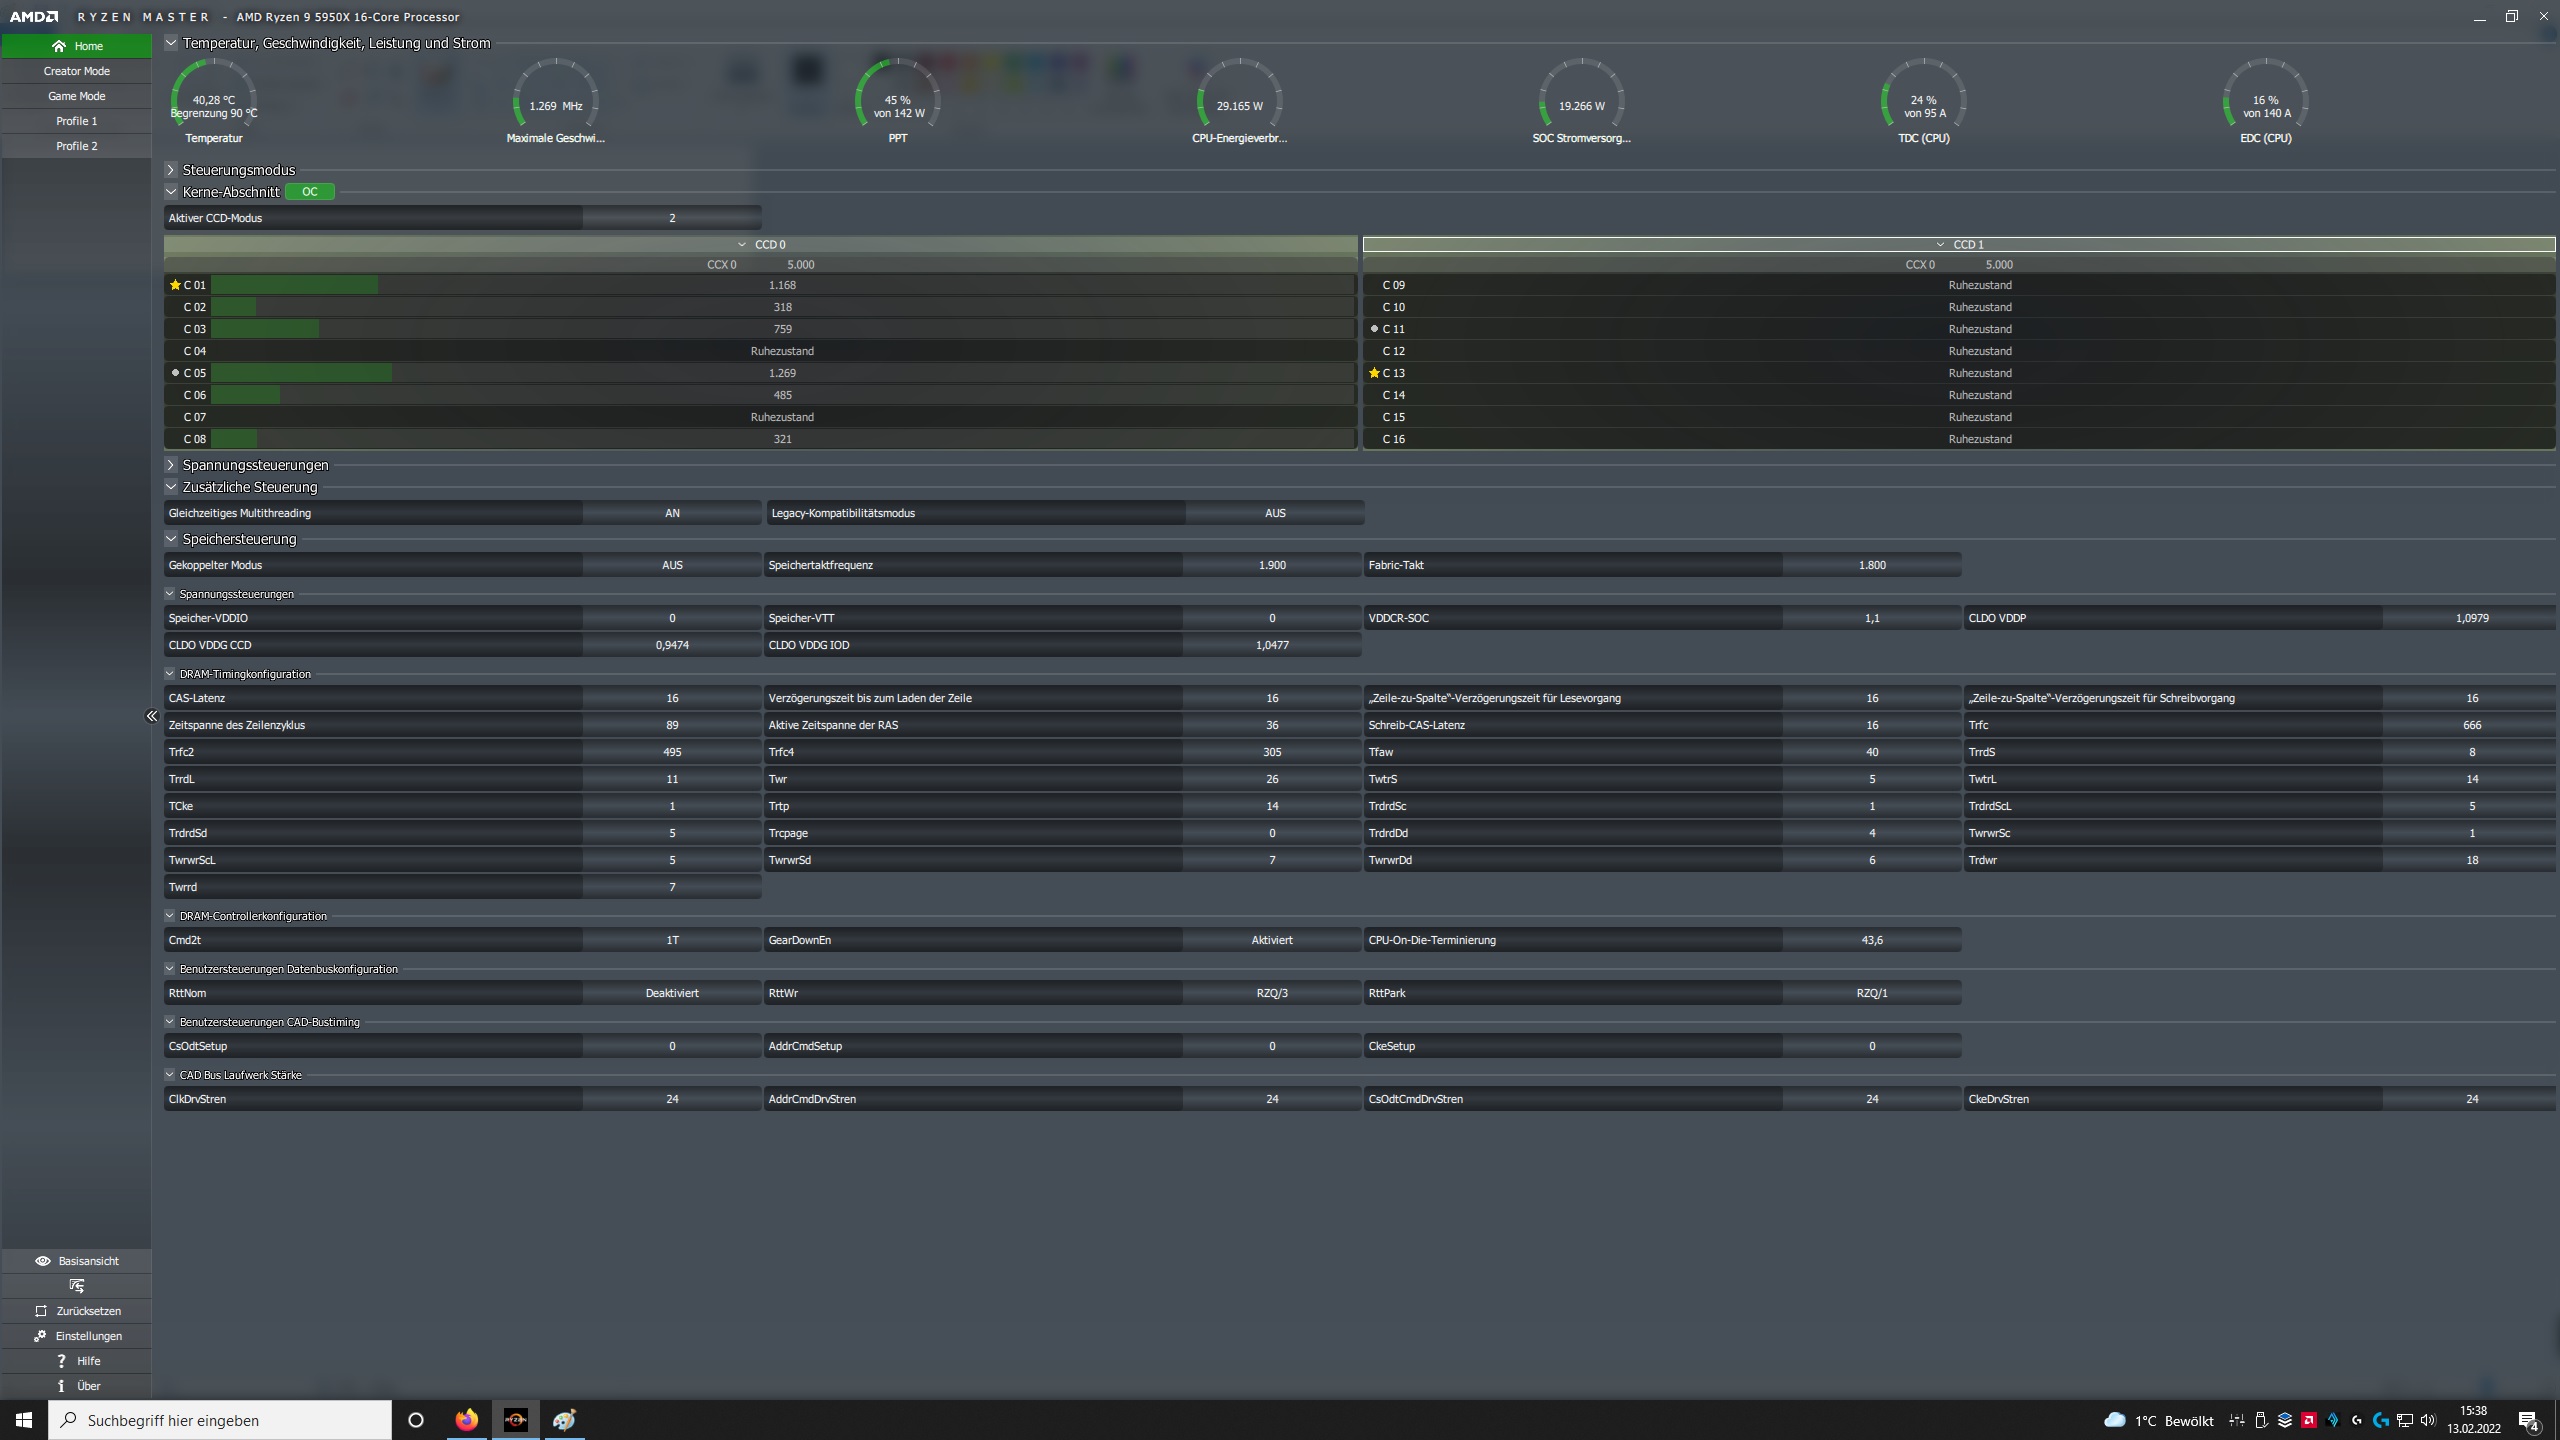This screenshot has width=2560, height=1440.
Task: Expand the Steuerungsmodus section
Action: coord(171,170)
